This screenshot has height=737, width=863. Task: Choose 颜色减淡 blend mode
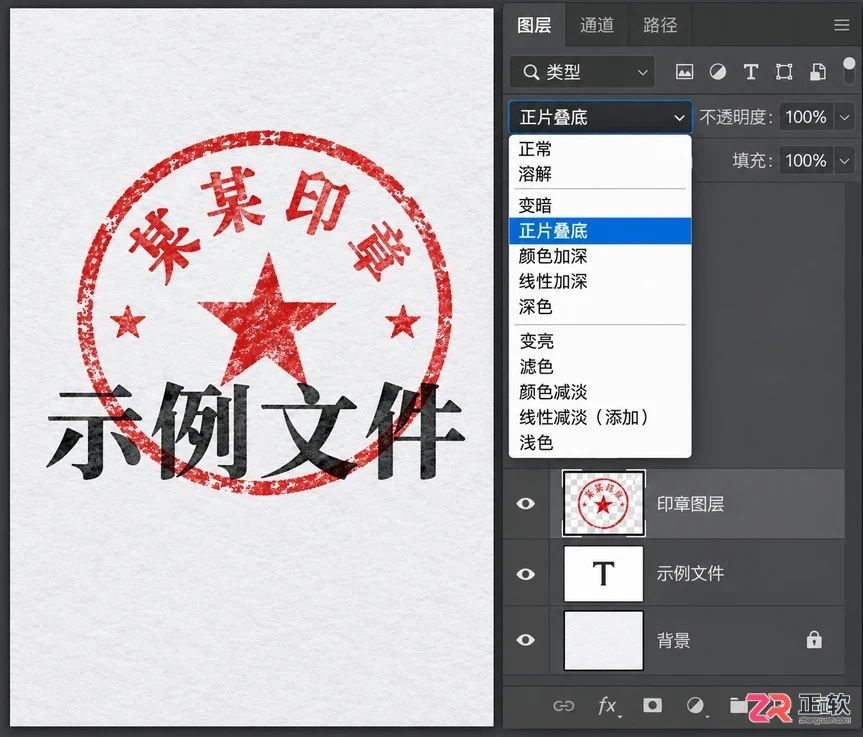pyautogui.click(x=600, y=392)
